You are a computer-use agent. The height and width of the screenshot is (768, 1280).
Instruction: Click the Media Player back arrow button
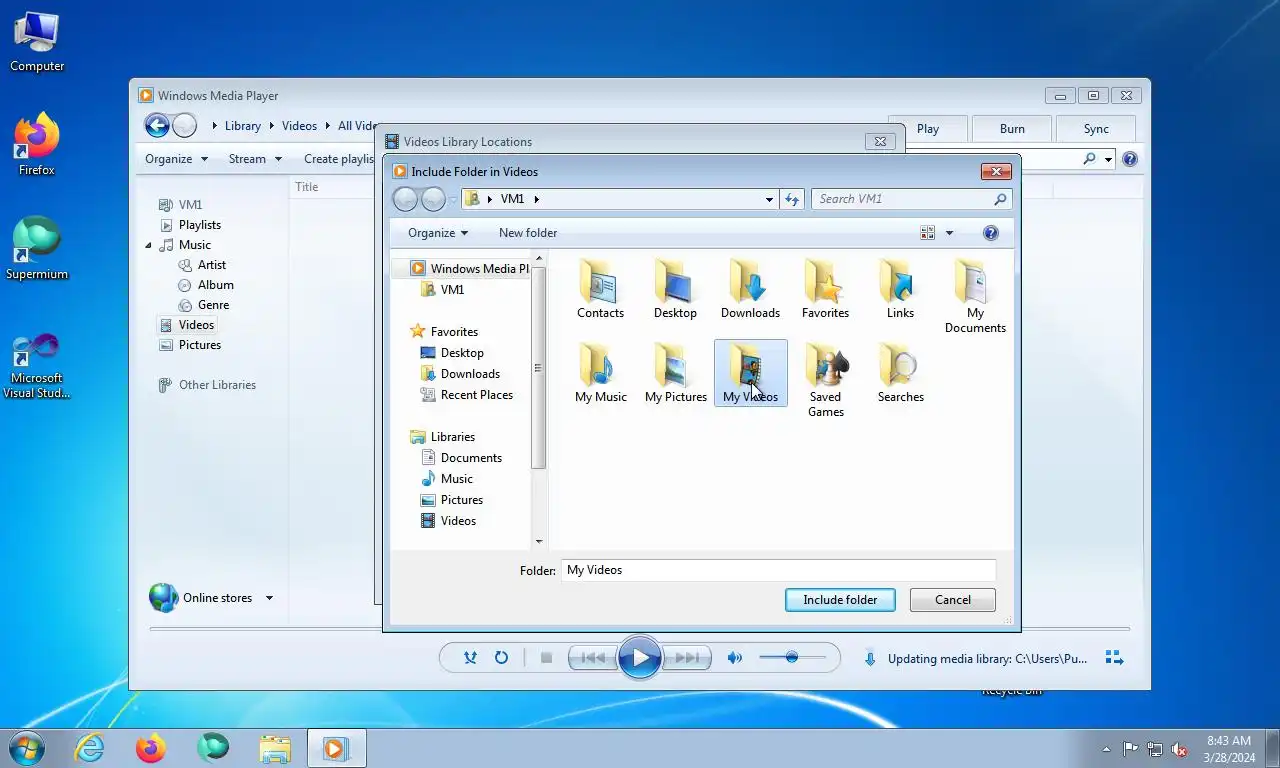(x=157, y=125)
